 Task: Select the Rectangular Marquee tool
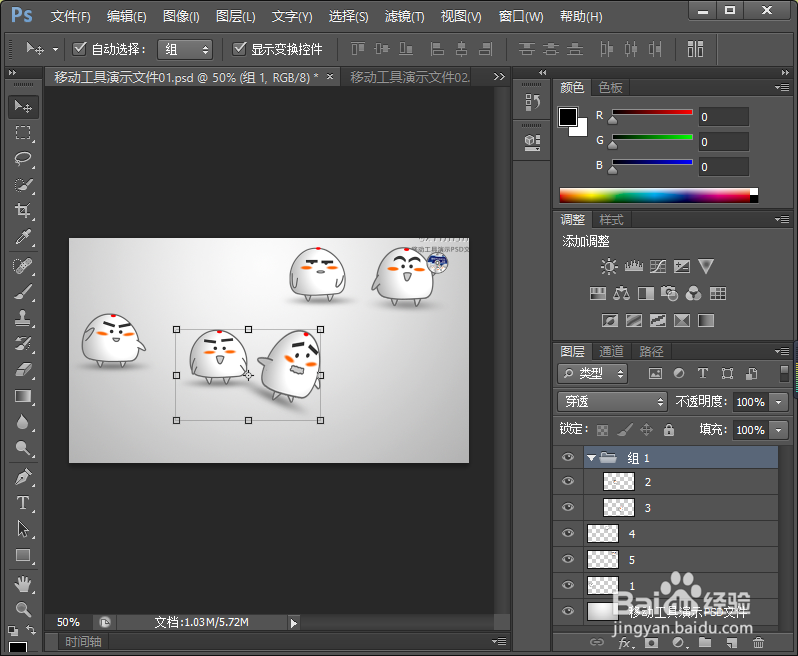pos(23,133)
